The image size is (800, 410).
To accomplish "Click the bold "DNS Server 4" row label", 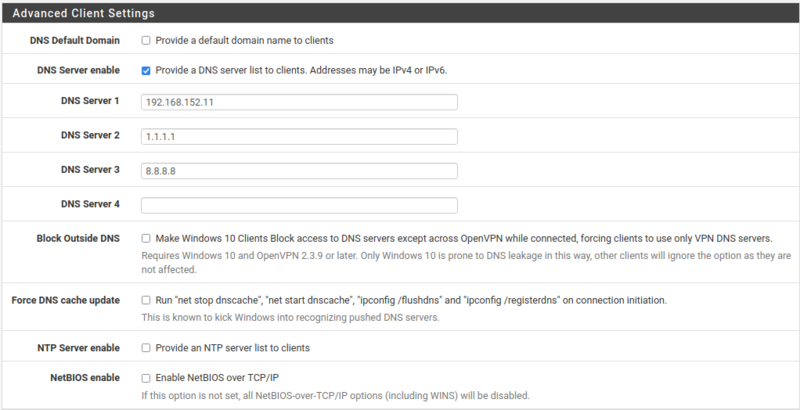I will 89,205.
